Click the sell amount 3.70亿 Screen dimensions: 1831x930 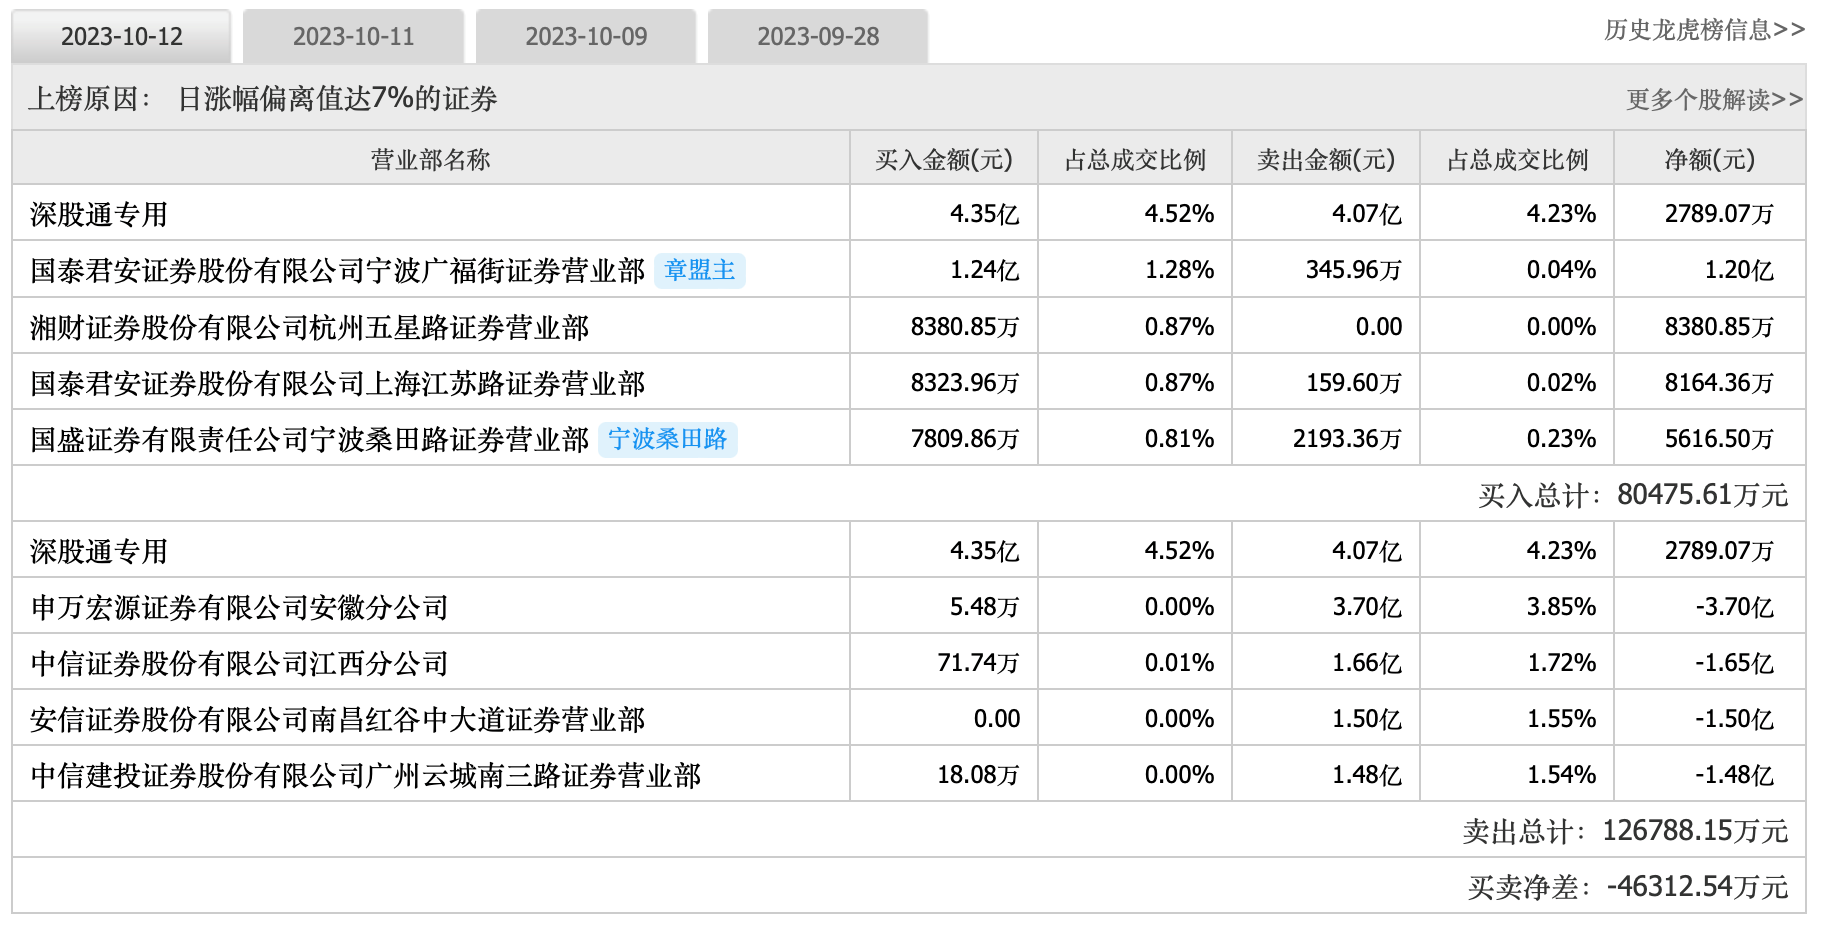(1367, 607)
